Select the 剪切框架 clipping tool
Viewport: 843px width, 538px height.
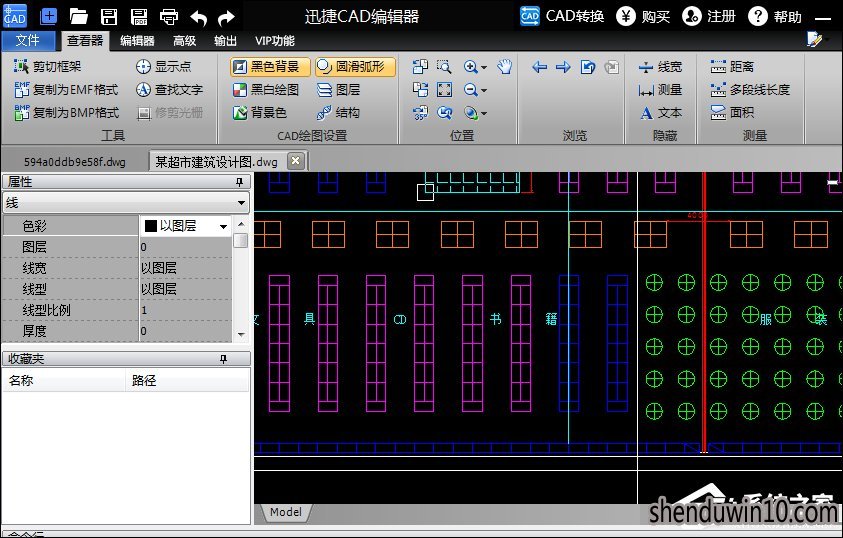click(47, 67)
